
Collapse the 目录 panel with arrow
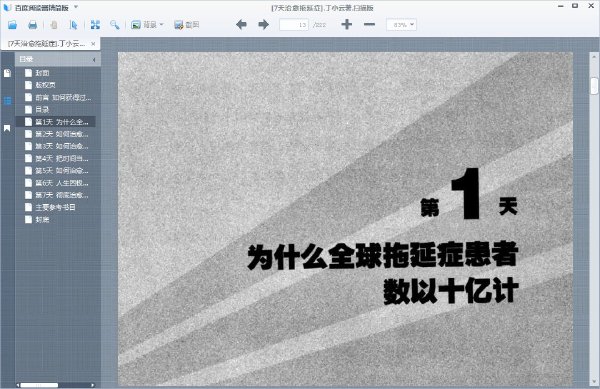(x=94, y=59)
